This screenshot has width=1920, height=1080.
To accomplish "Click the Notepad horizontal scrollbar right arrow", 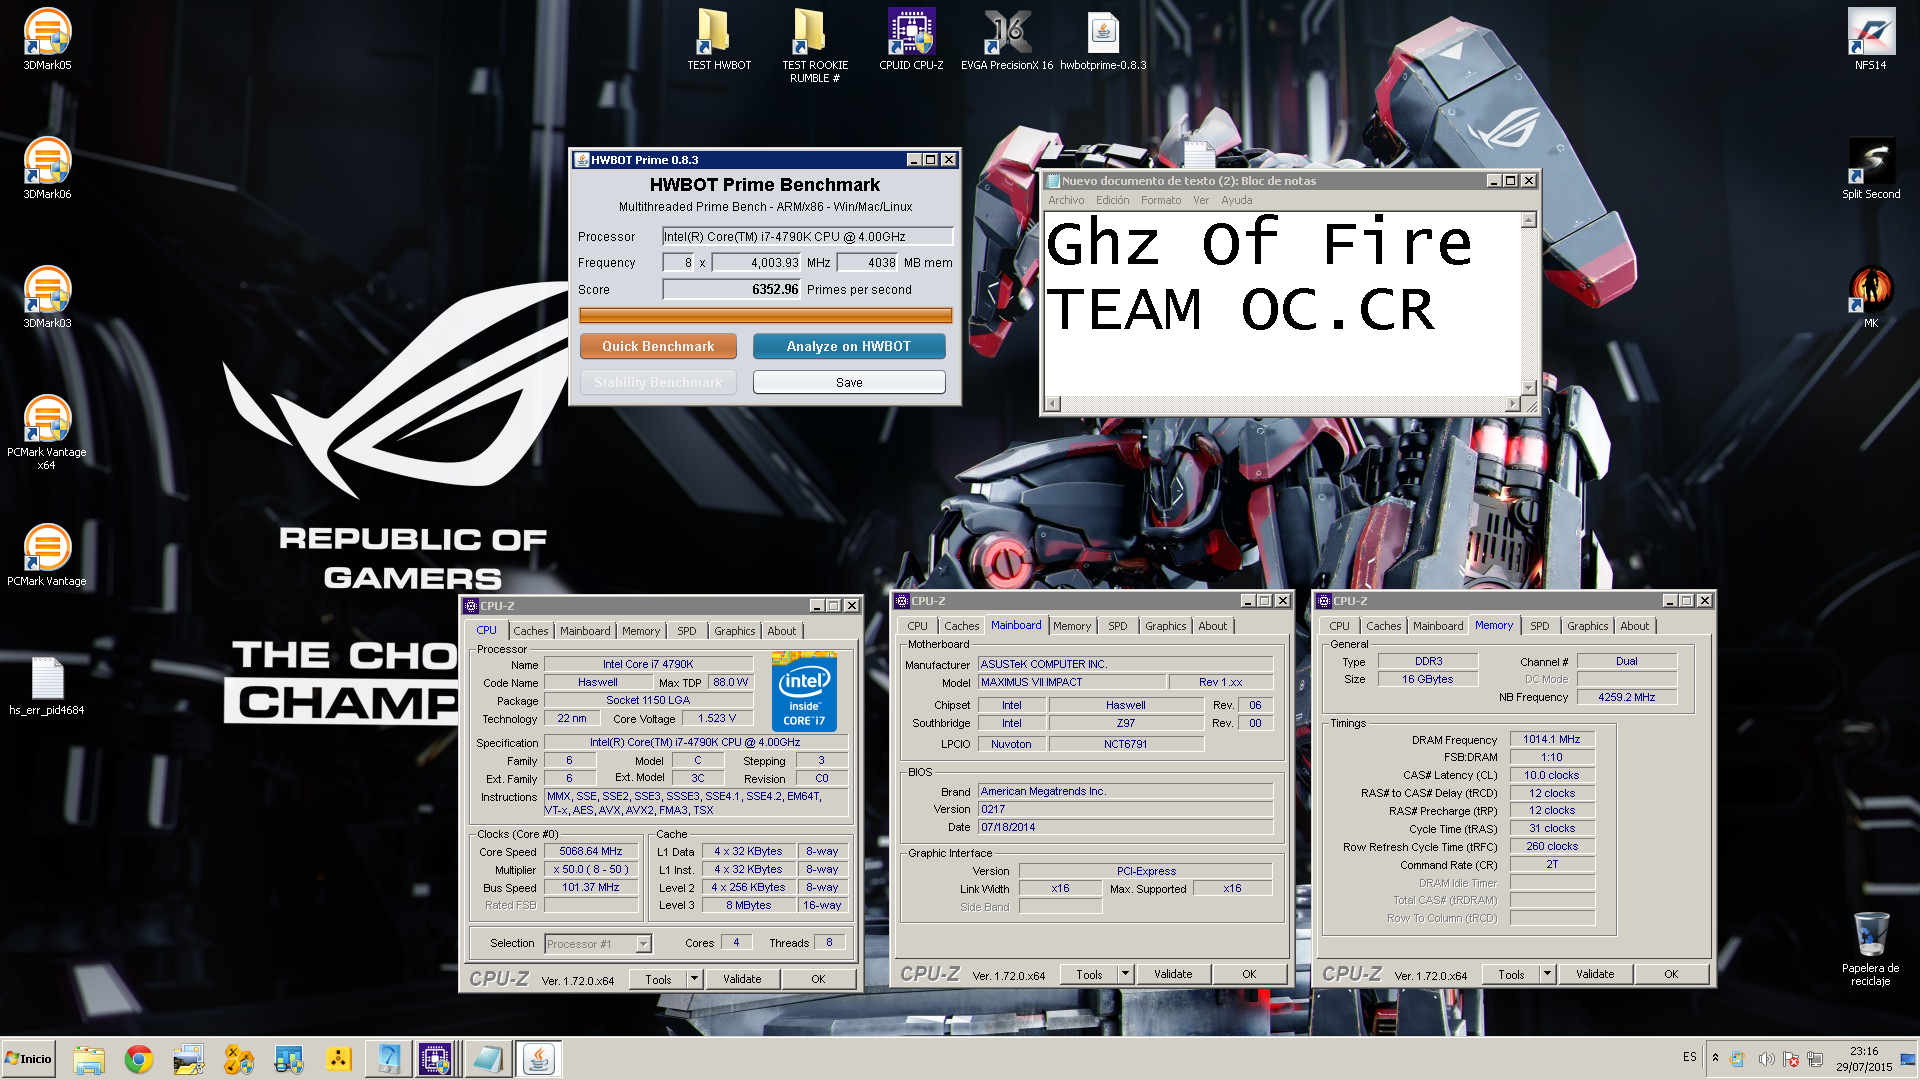I will (1512, 404).
